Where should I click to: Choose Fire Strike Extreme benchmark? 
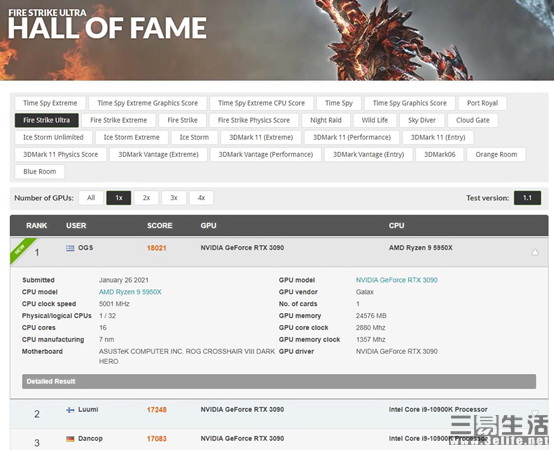point(119,120)
